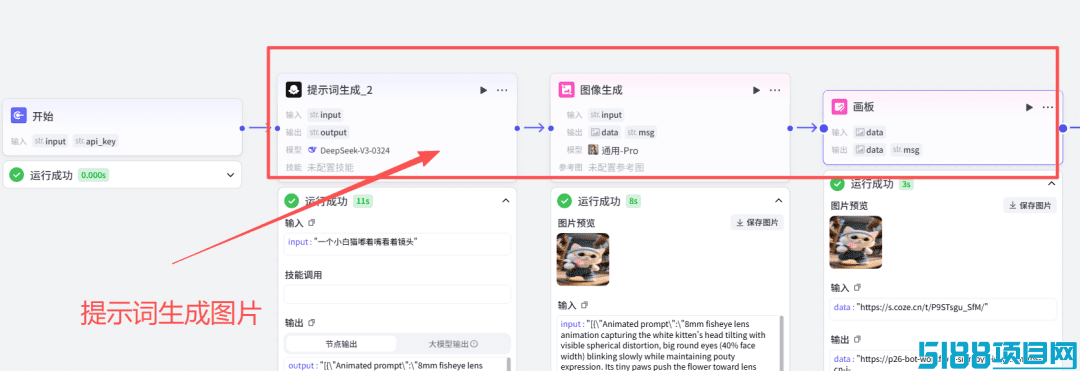Image resolution: width=1080 pixels, height=371 pixels.
Task: Click the DeepSeek-V3-0324 model label
Action: click(355, 150)
